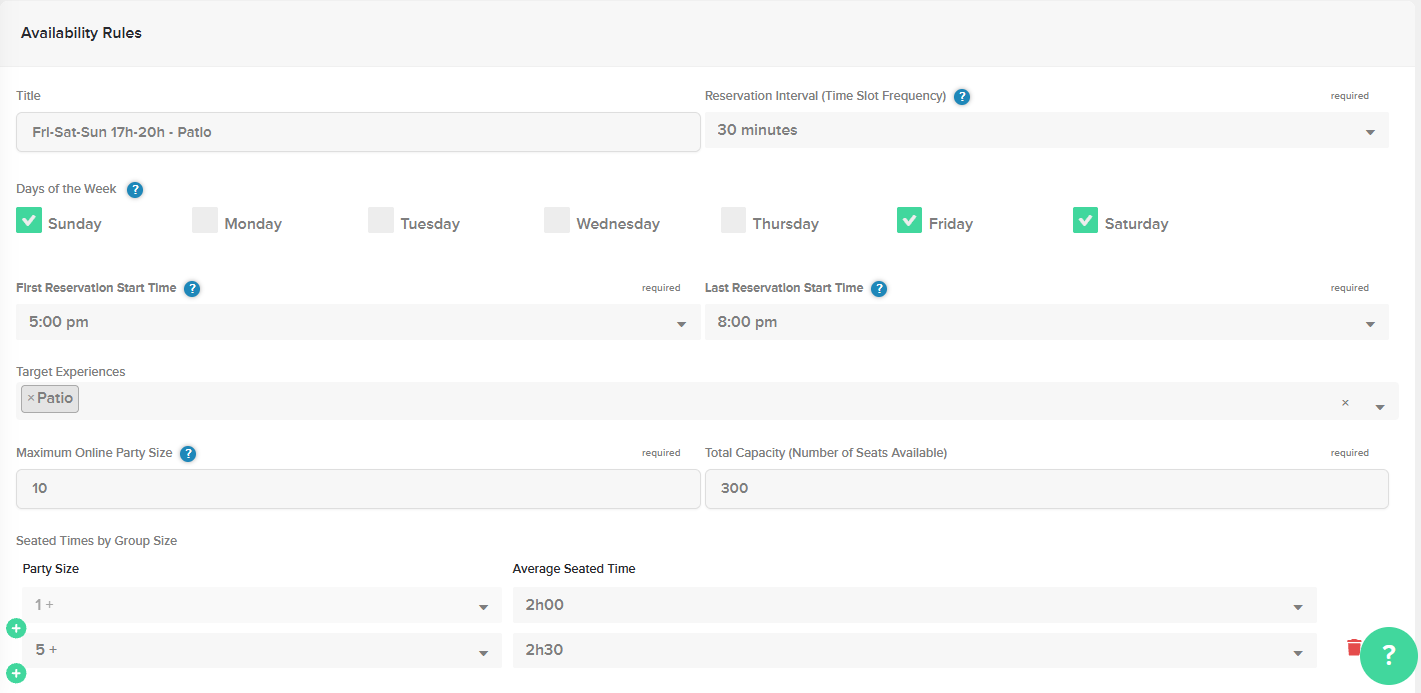1421x693 pixels.
Task: Click the Days of the Week help icon
Action: [135, 189]
